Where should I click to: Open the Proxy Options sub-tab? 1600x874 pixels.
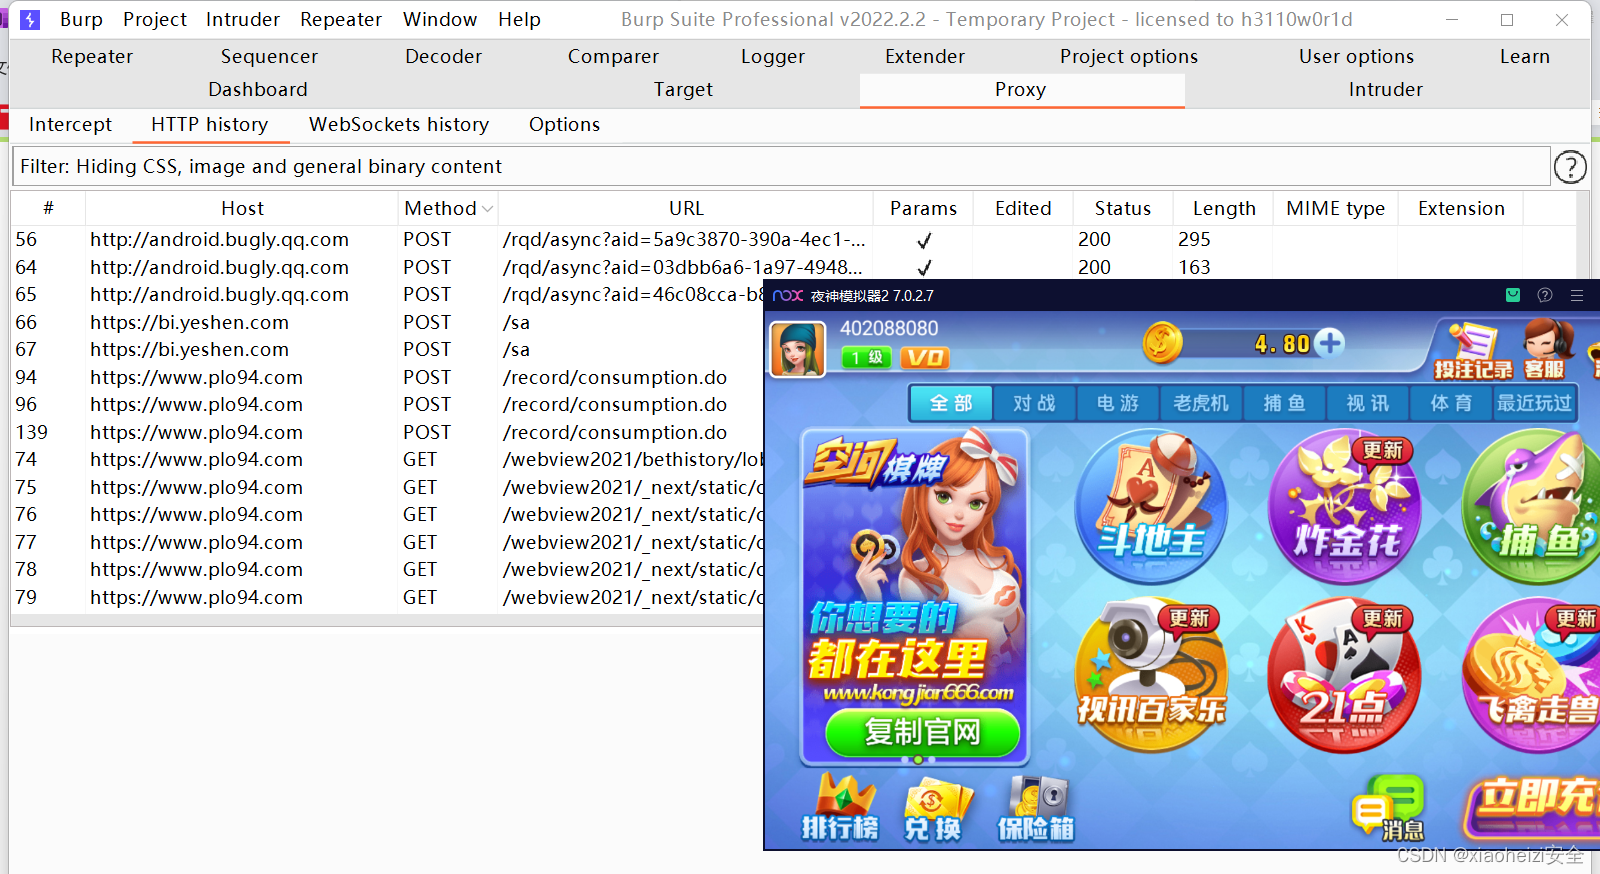point(564,125)
